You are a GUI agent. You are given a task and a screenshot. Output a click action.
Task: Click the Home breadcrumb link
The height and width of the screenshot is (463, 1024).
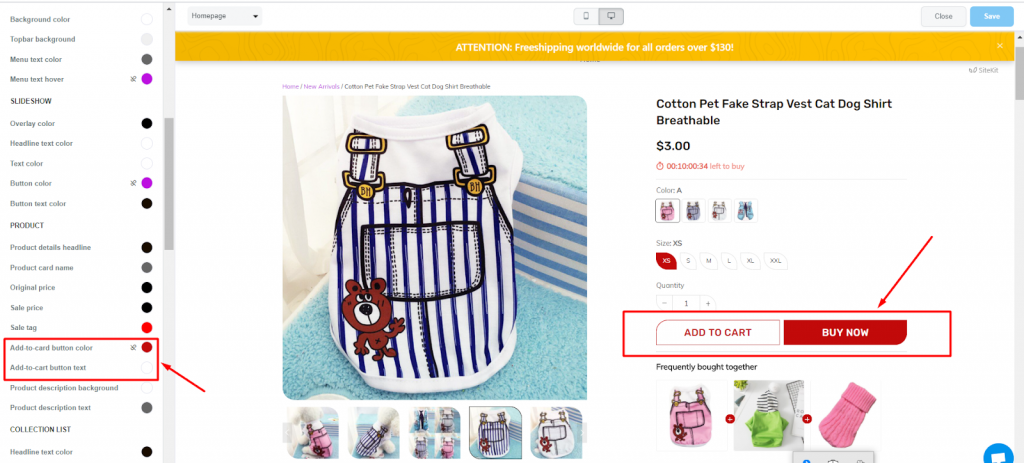[x=290, y=87]
